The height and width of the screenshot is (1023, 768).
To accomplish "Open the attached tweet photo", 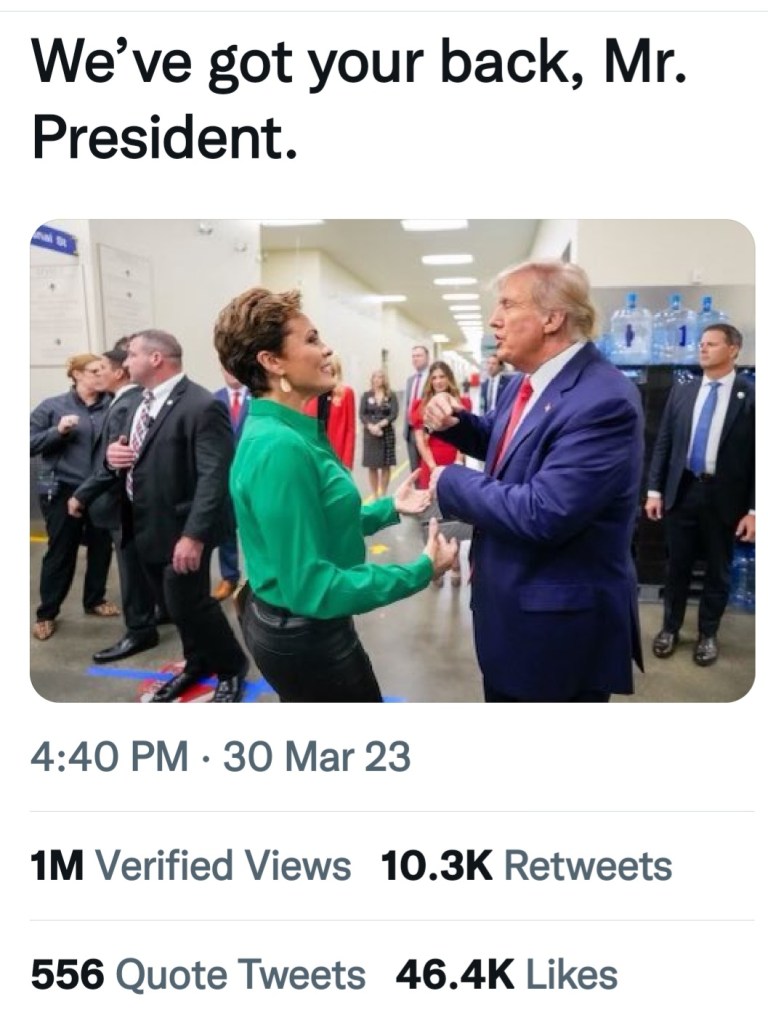I will point(392,460).
